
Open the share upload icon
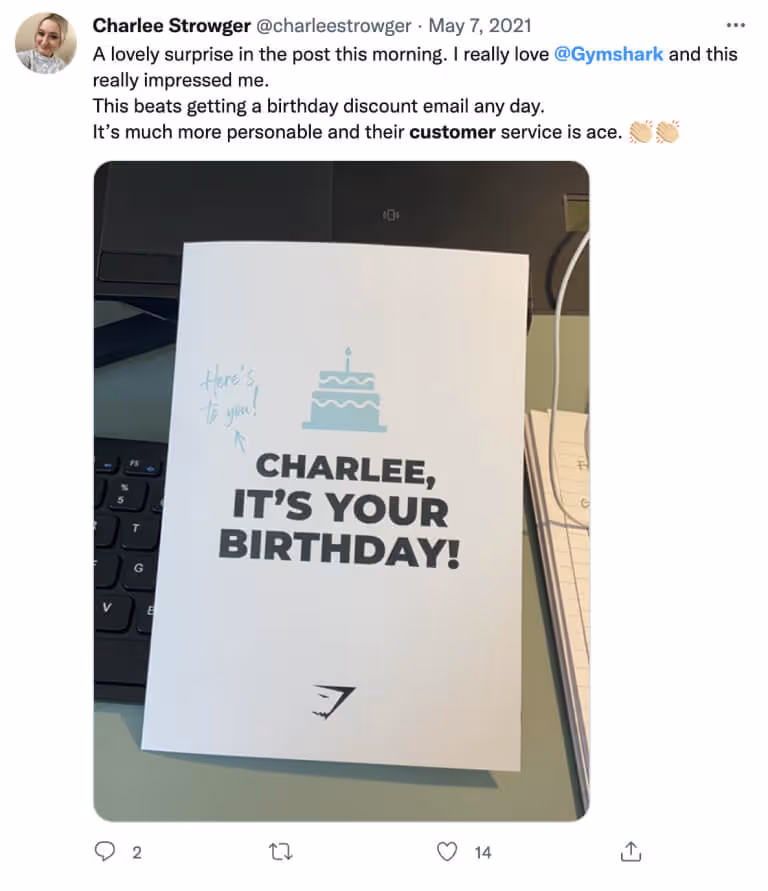pyautogui.click(x=631, y=851)
